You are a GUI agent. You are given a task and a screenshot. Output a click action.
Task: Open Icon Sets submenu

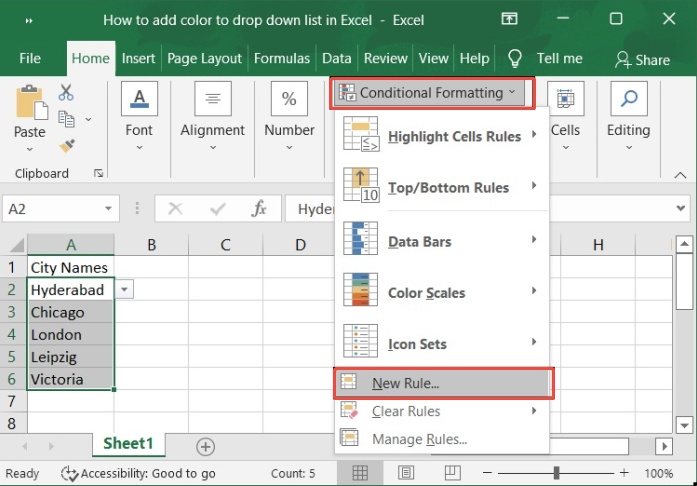click(442, 342)
